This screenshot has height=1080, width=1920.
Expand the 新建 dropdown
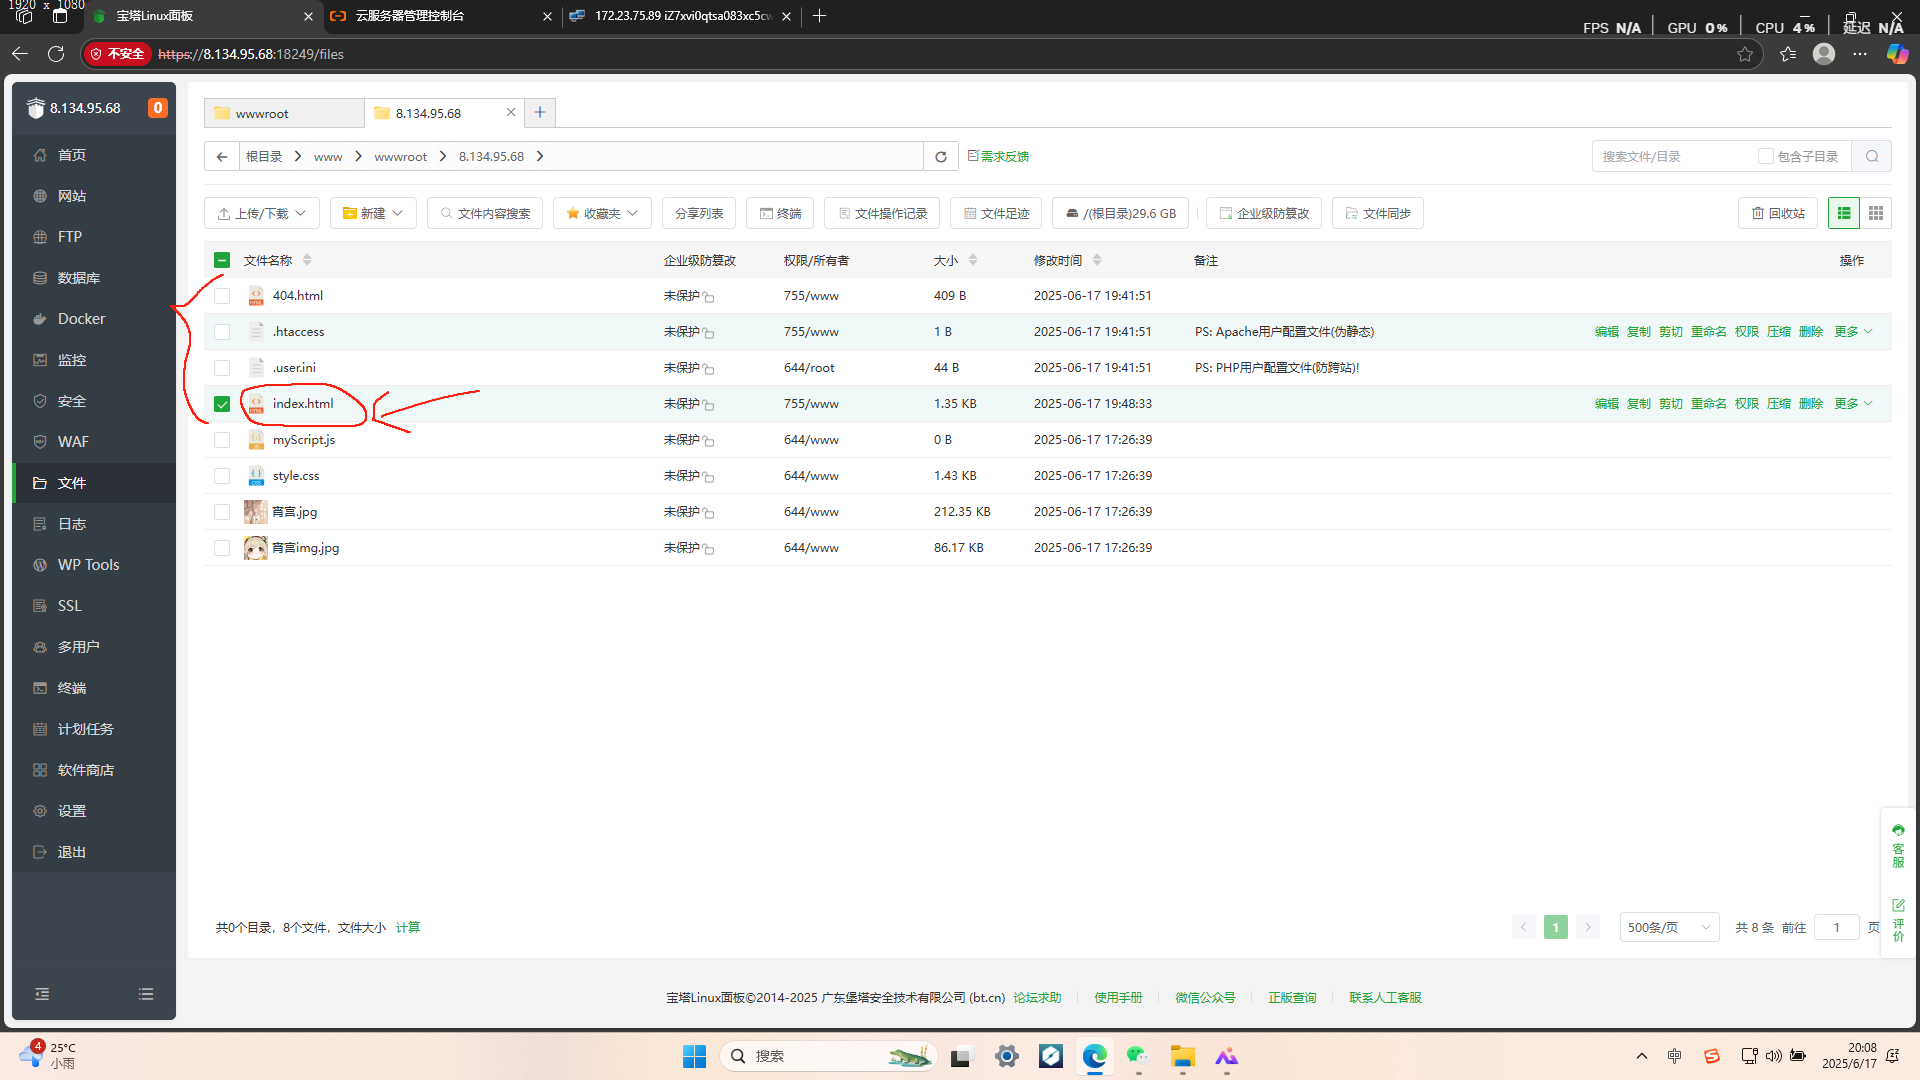coord(373,213)
